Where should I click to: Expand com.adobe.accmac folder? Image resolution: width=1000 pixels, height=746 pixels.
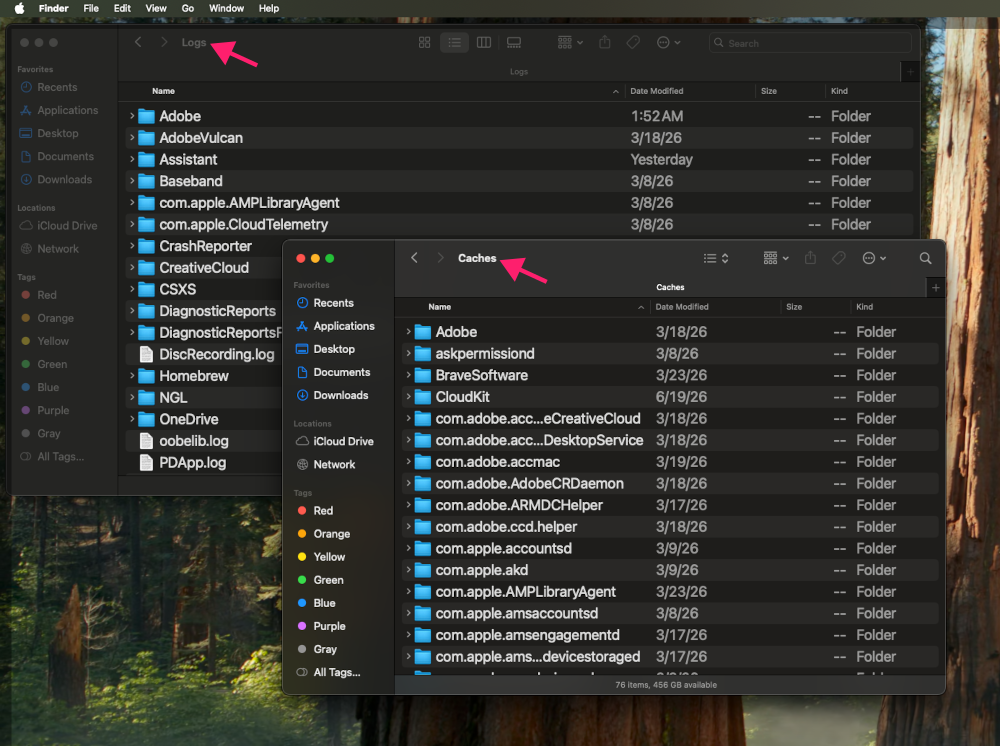tap(408, 462)
